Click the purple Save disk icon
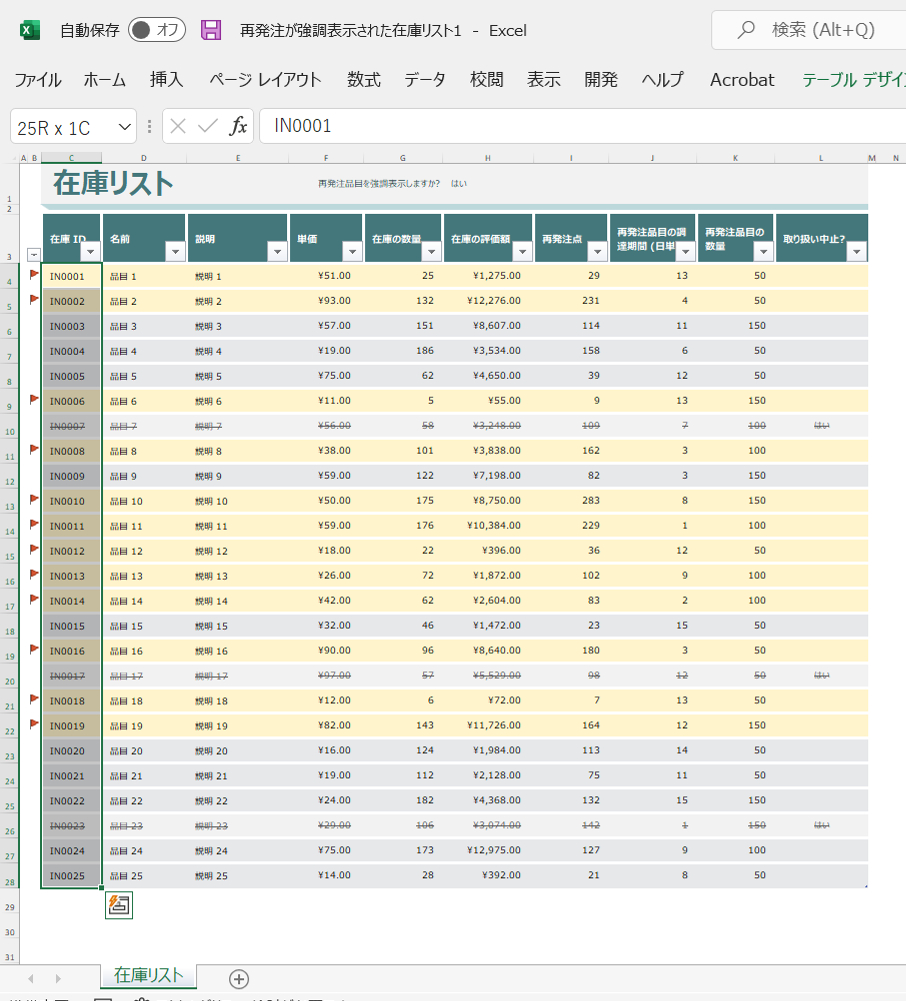 (x=211, y=30)
